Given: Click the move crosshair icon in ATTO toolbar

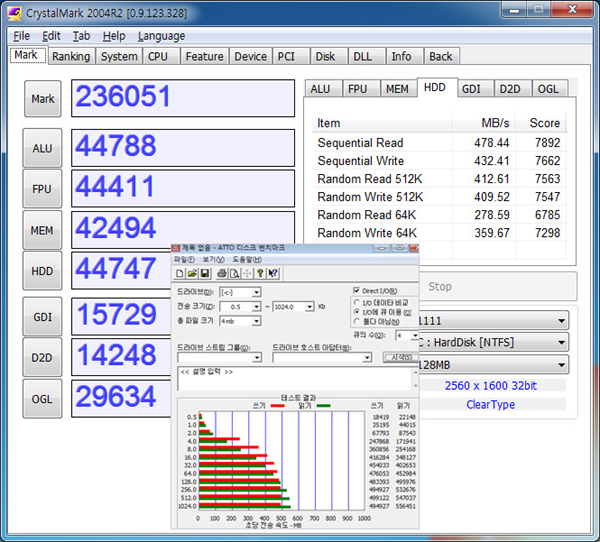Looking at the screenshot, I should click(x=247, y=273).
